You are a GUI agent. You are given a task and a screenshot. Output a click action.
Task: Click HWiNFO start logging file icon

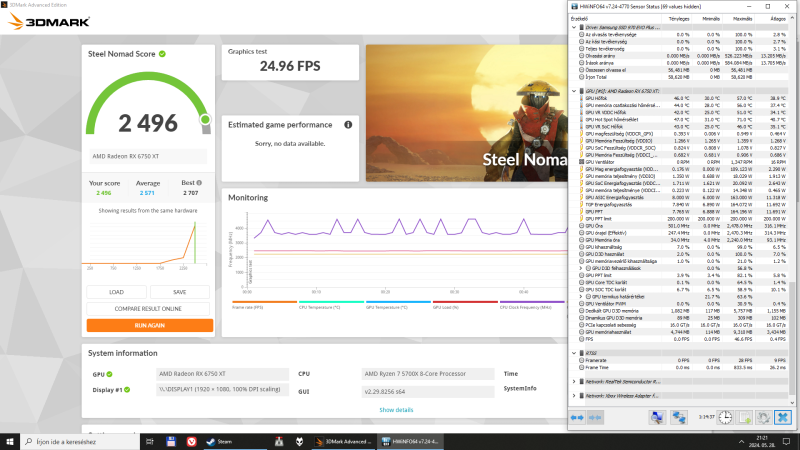745,417
